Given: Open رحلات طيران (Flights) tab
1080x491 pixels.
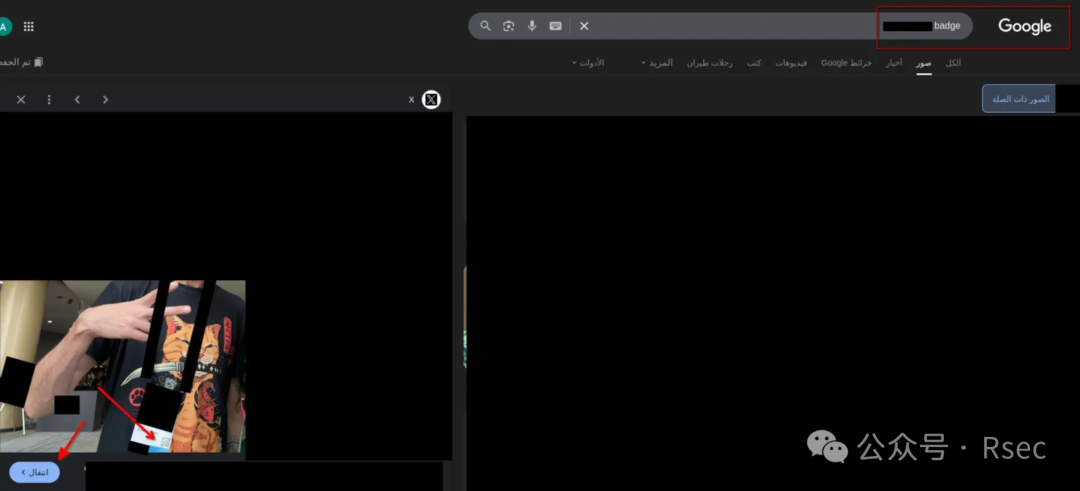Looking at the screenshot, I should (x=709, y=63).
